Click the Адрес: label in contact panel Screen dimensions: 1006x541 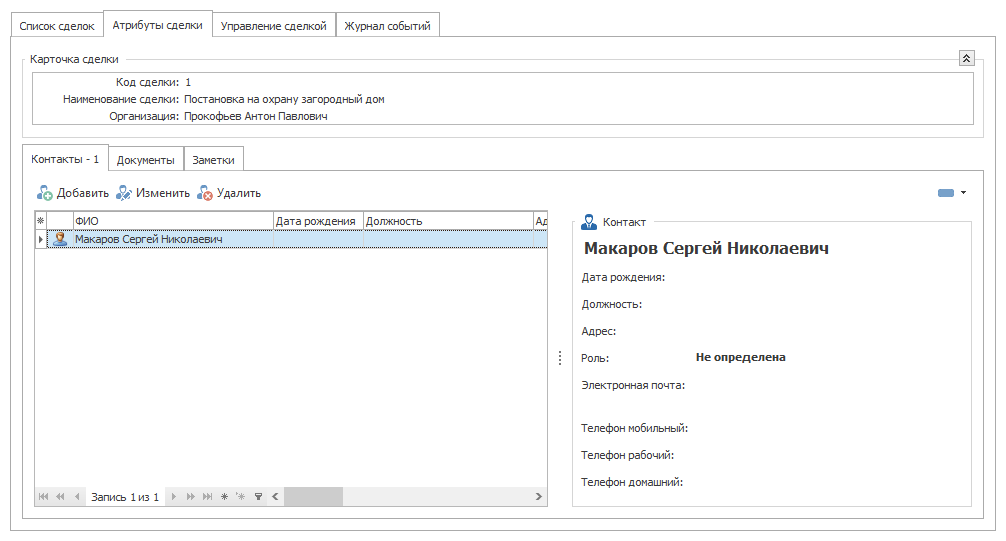click(x=598, y=331)
